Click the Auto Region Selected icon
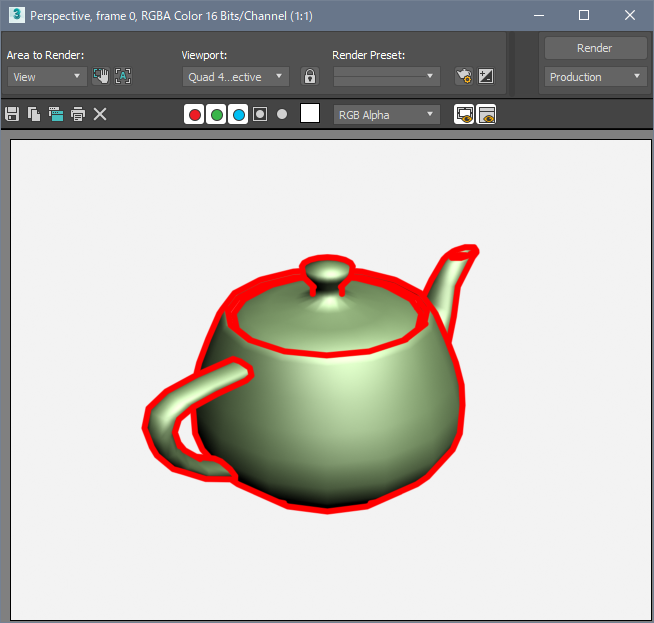The width and height of the screenshot is (654, 623). pyautogui.click(x=123, y=76)
